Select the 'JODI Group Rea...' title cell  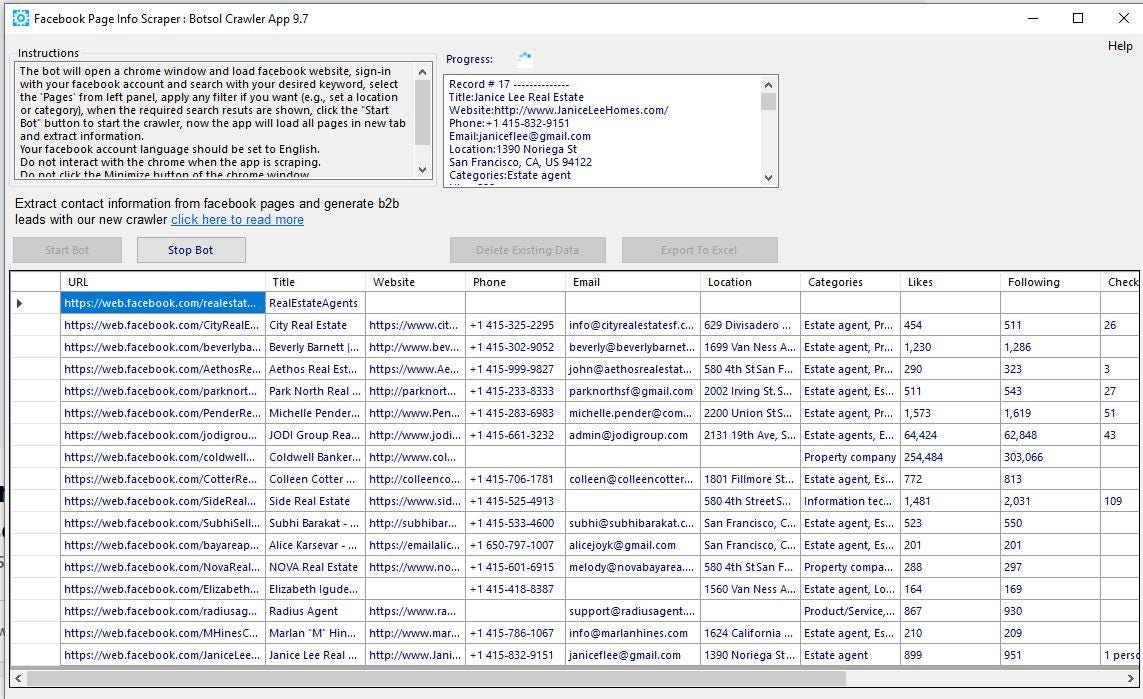[316, 435]
